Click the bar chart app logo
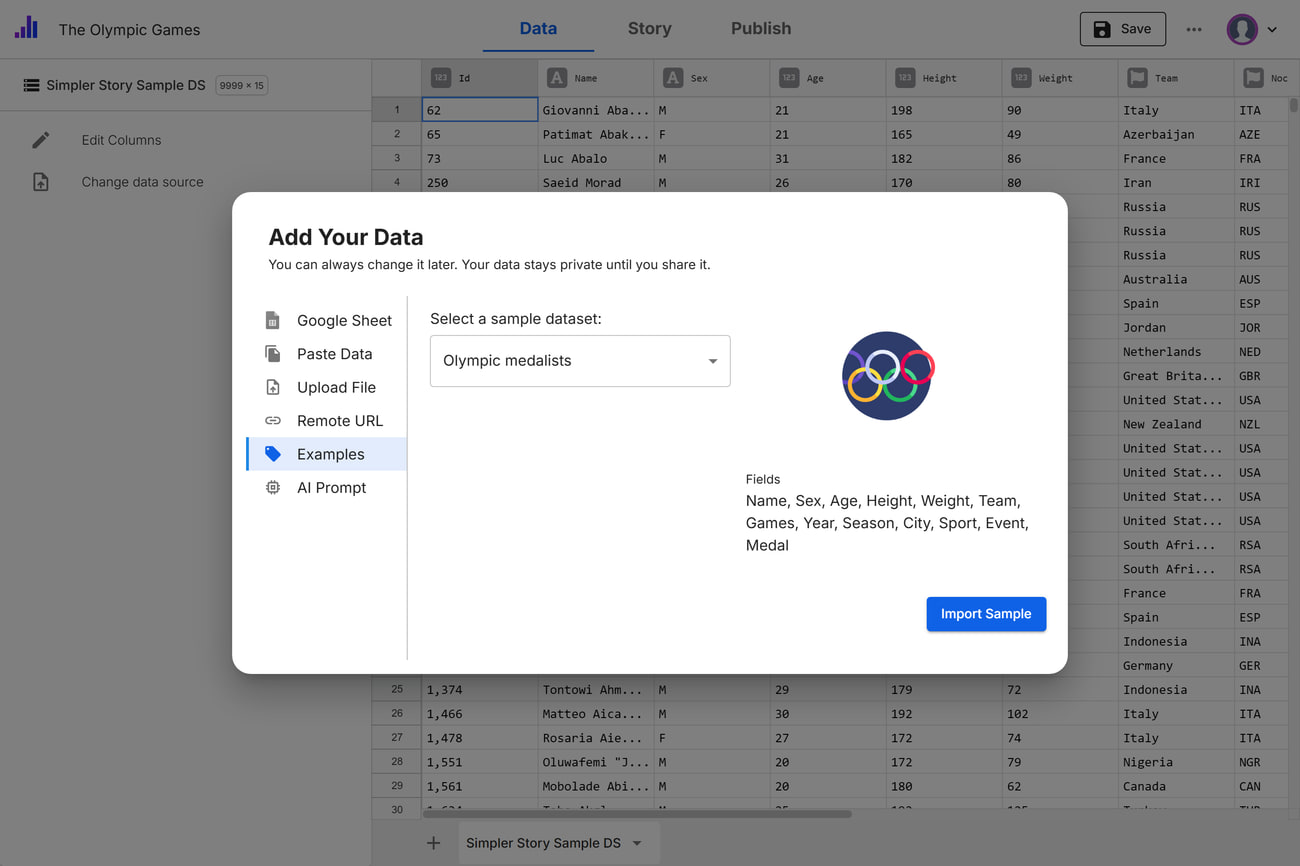Viewport: 1300px width, 866px height. (27, 28)
